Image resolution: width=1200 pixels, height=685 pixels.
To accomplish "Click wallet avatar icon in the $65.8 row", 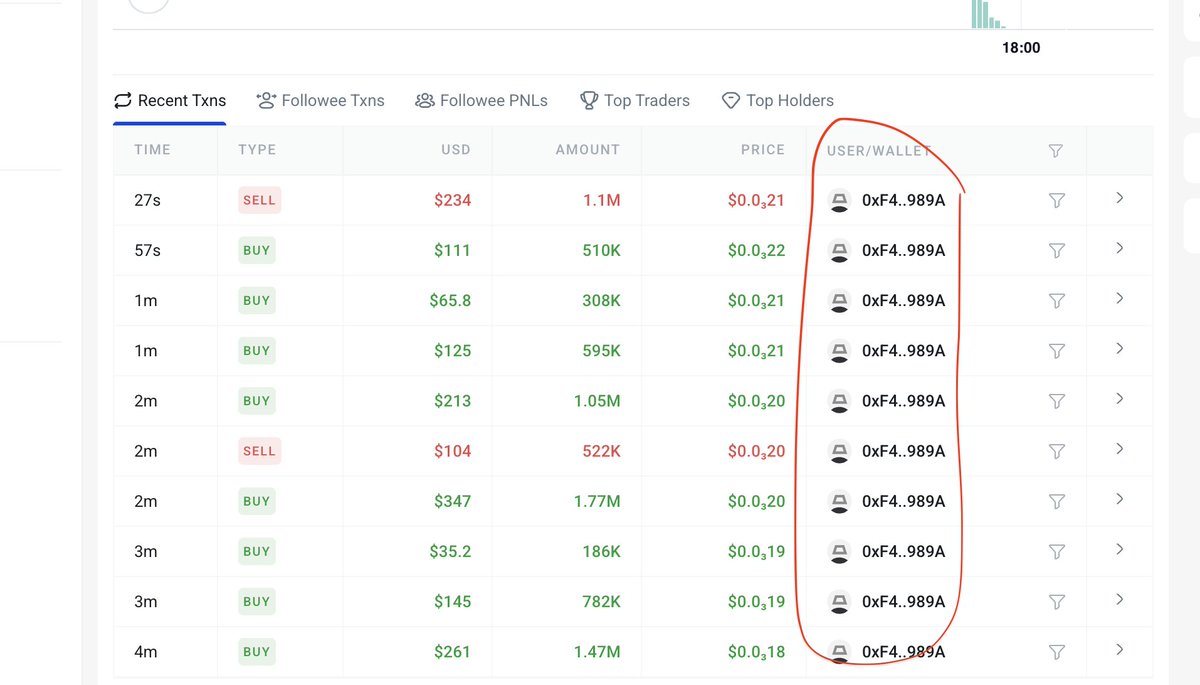I will coord(840,301).
